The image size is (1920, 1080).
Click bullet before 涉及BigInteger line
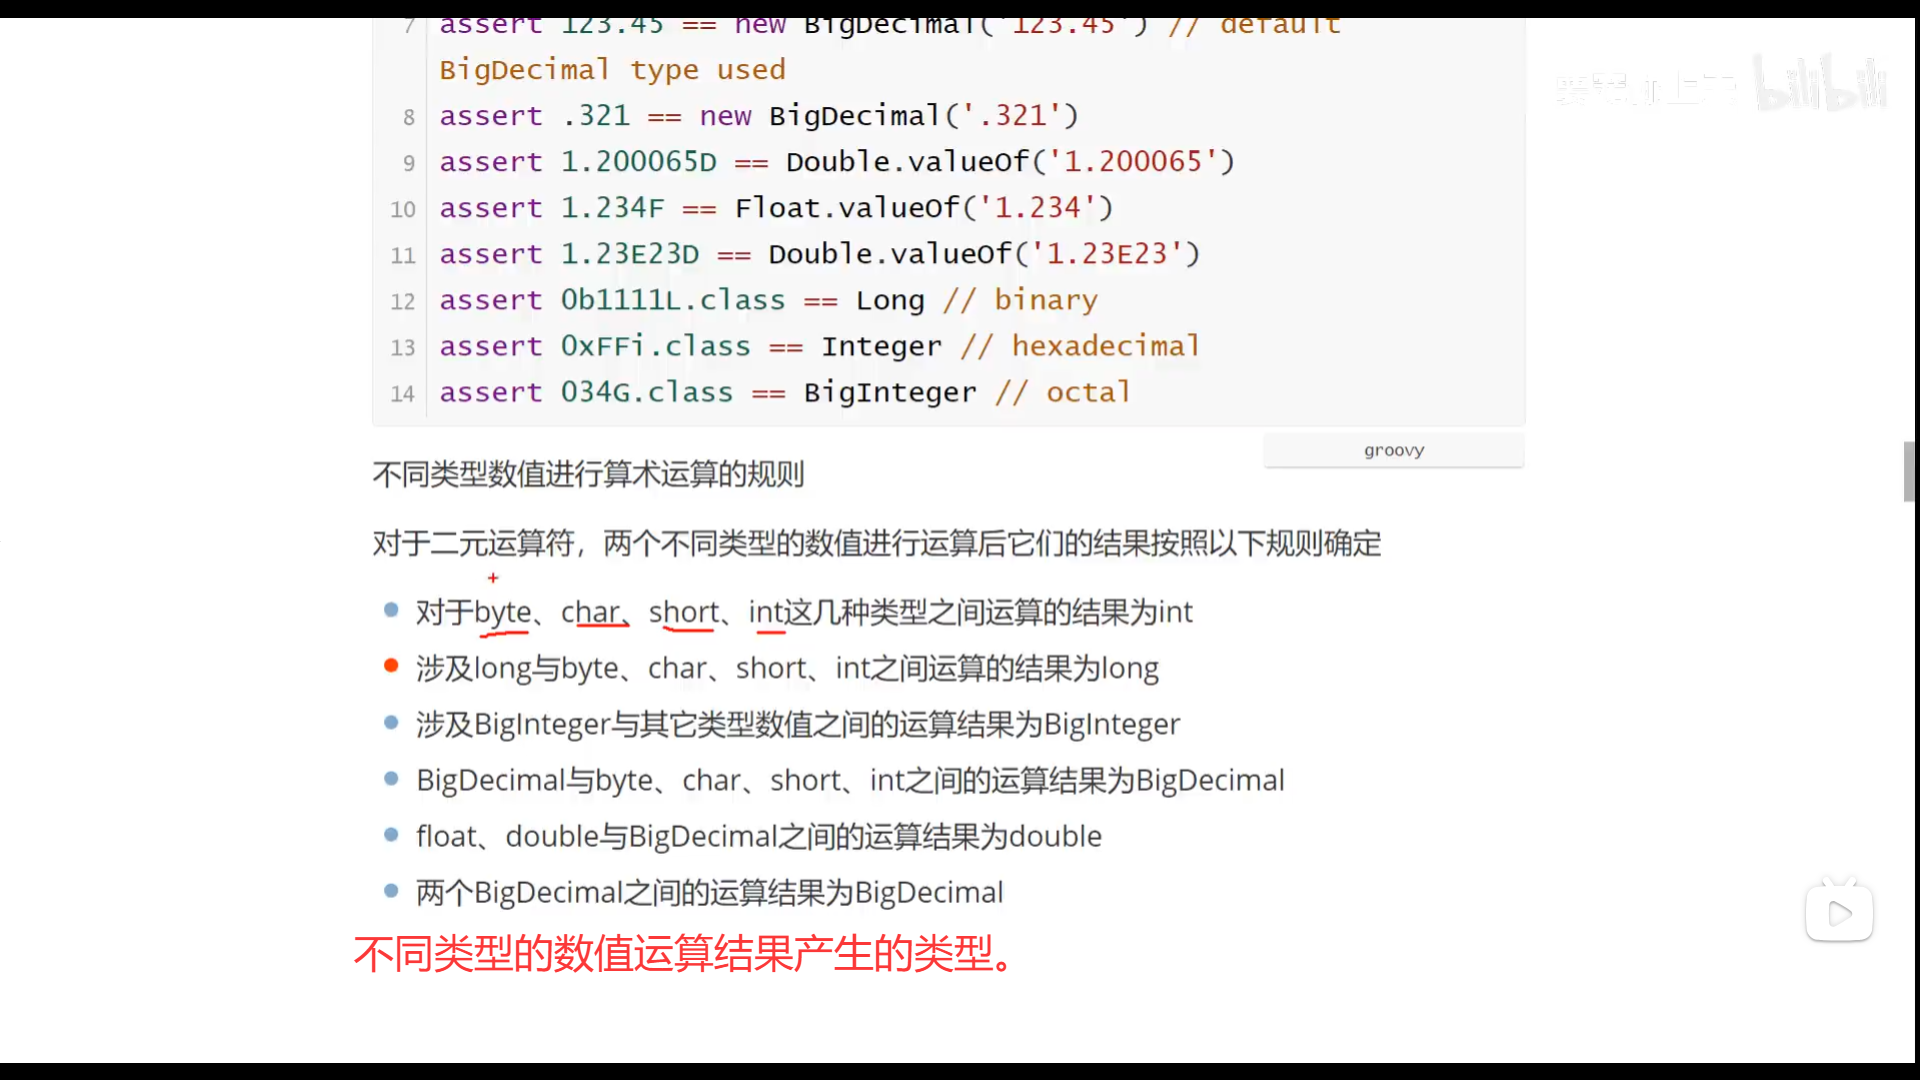click(x=391, y=722)
